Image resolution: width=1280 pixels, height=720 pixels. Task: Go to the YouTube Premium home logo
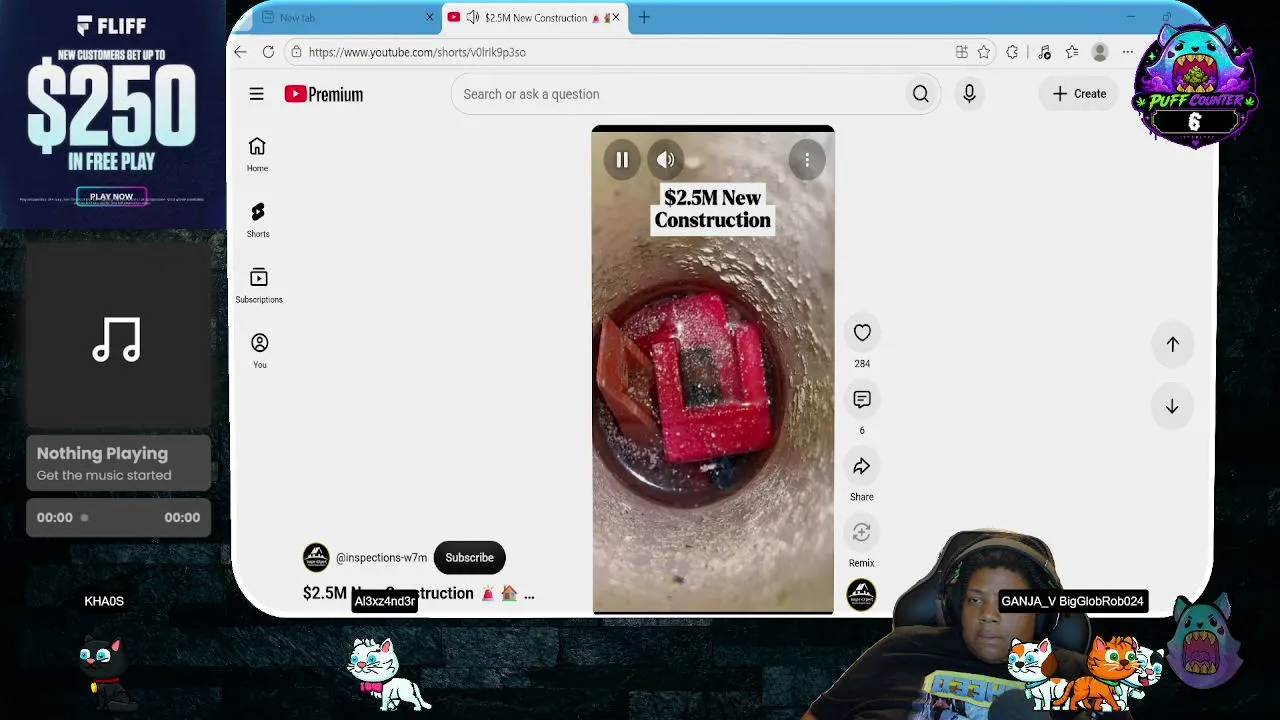[x=323, y=94]
